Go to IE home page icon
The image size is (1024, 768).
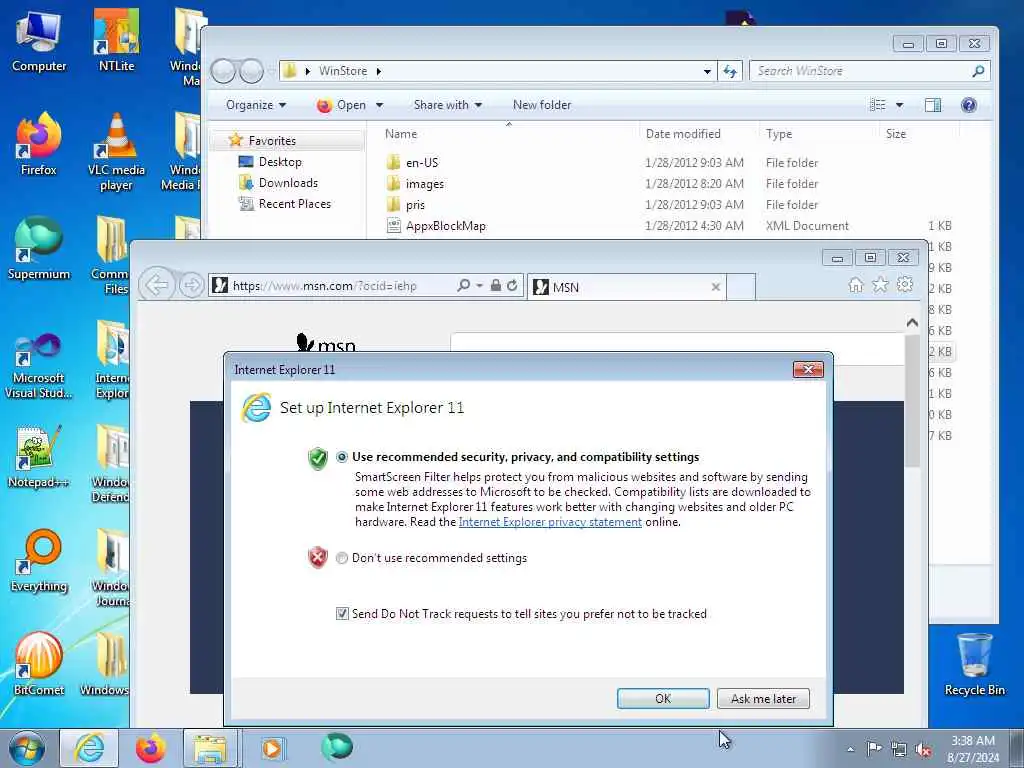856,285
